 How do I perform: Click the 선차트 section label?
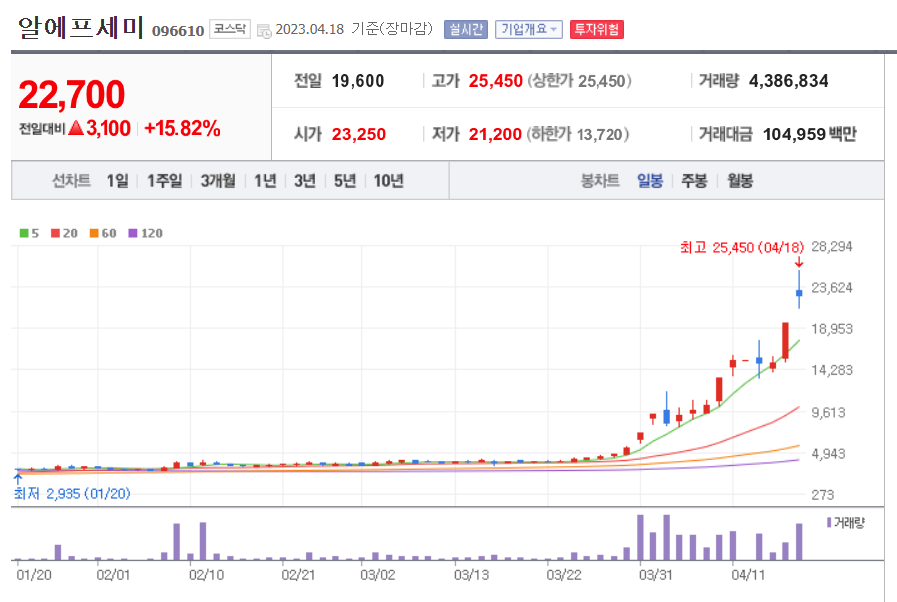72,181
